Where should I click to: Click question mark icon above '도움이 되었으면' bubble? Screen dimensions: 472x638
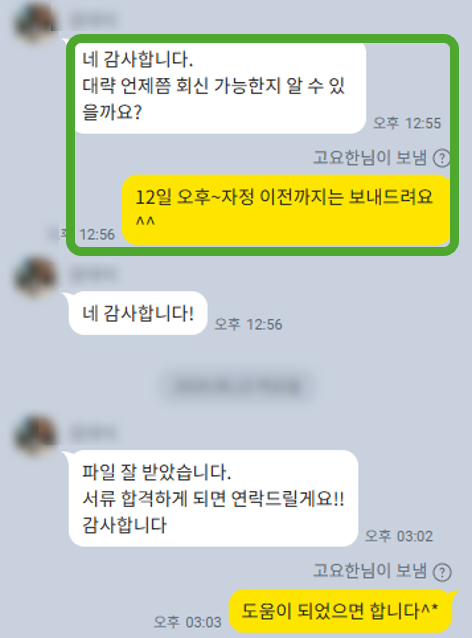click(442, 572)
